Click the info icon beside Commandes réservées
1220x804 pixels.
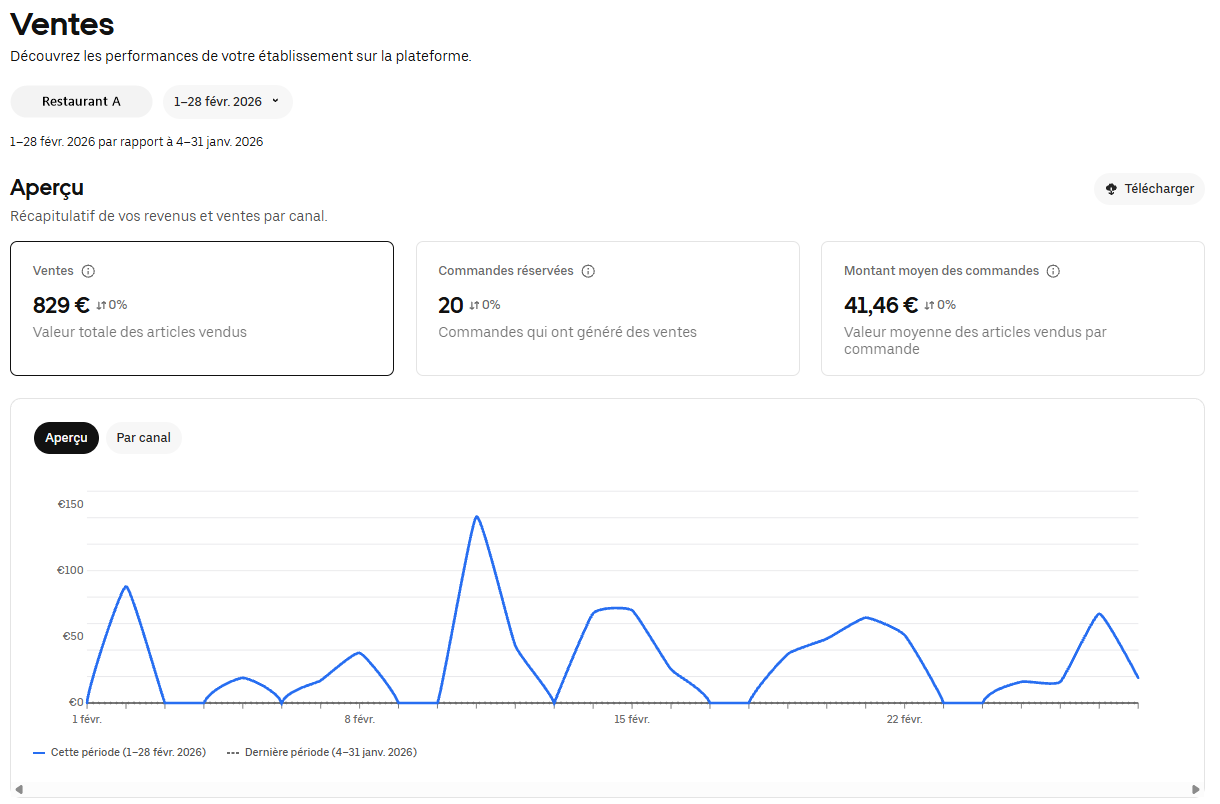(588, 271)
